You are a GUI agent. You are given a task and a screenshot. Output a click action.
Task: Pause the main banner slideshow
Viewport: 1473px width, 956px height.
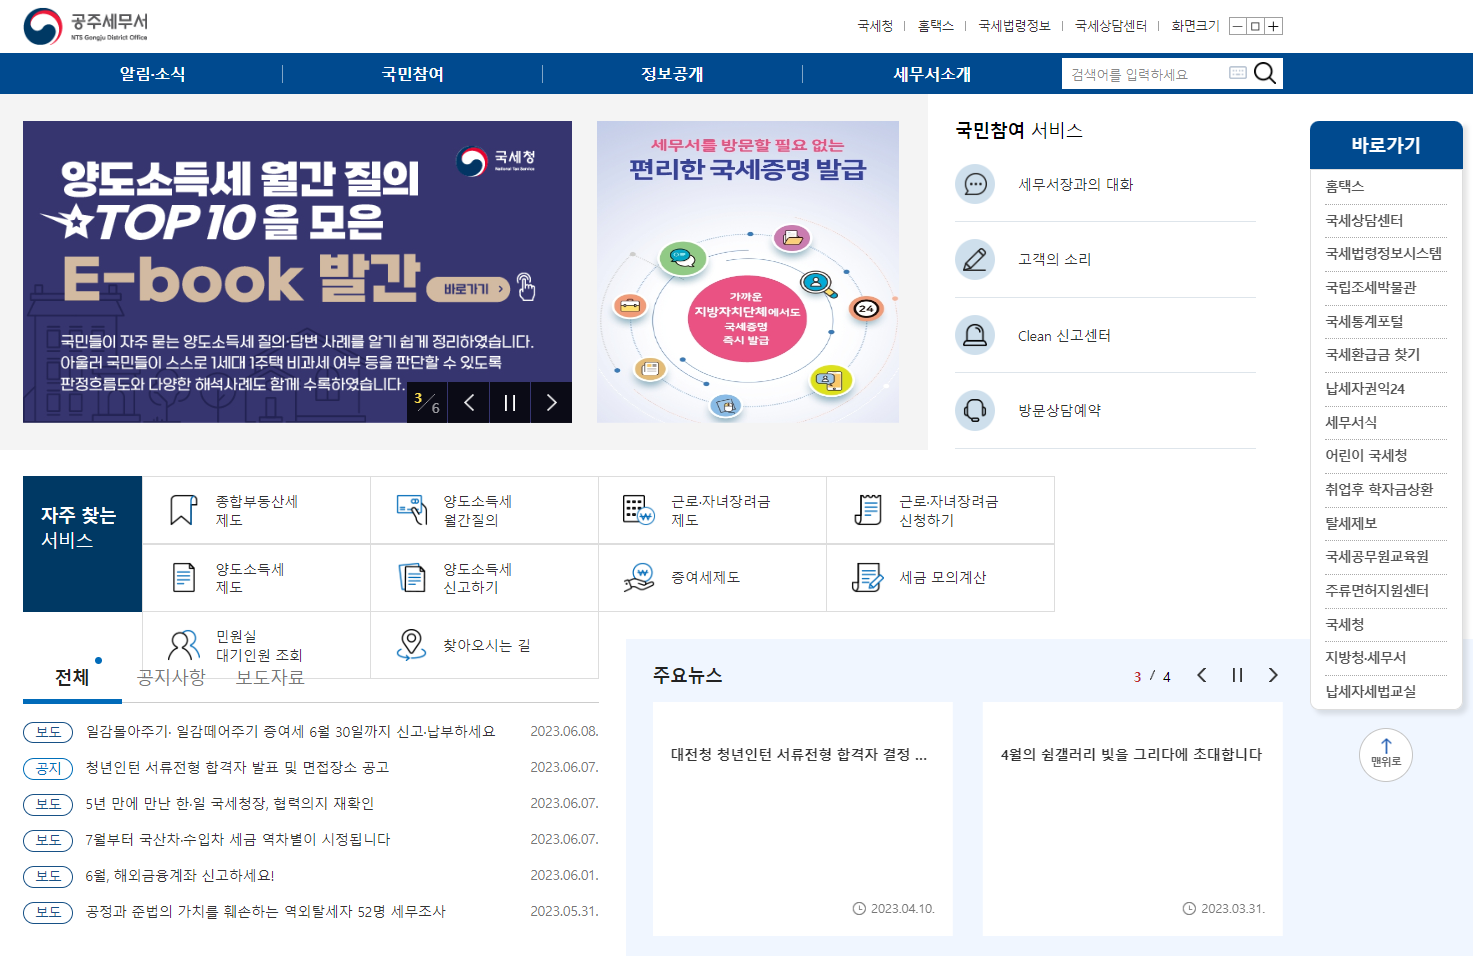coord(510,403)
